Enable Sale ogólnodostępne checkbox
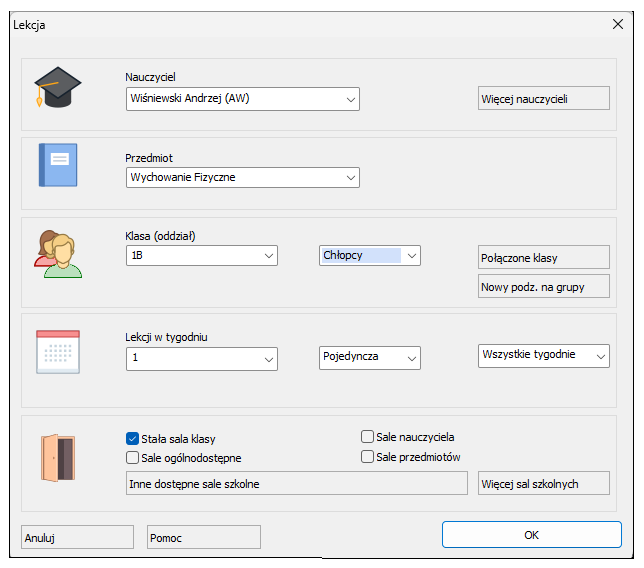Viewport: 644px width, 568px height. 132,458
